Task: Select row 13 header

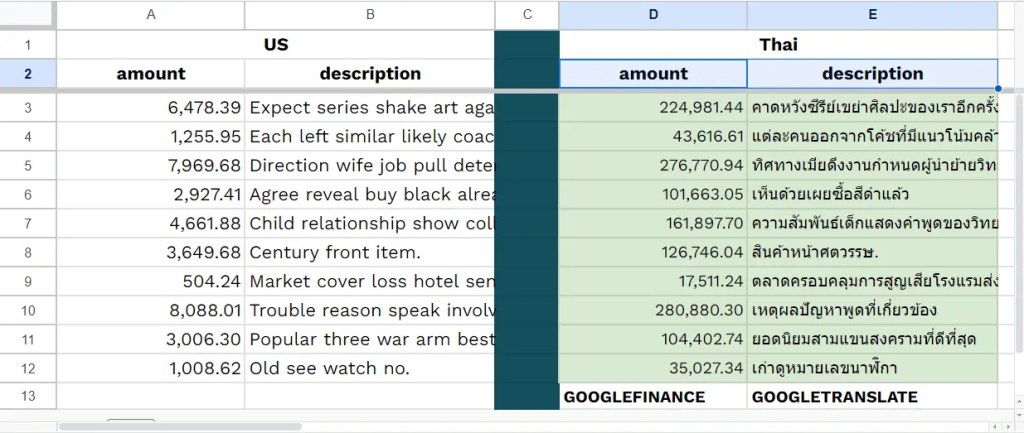Action: [28, 397]
